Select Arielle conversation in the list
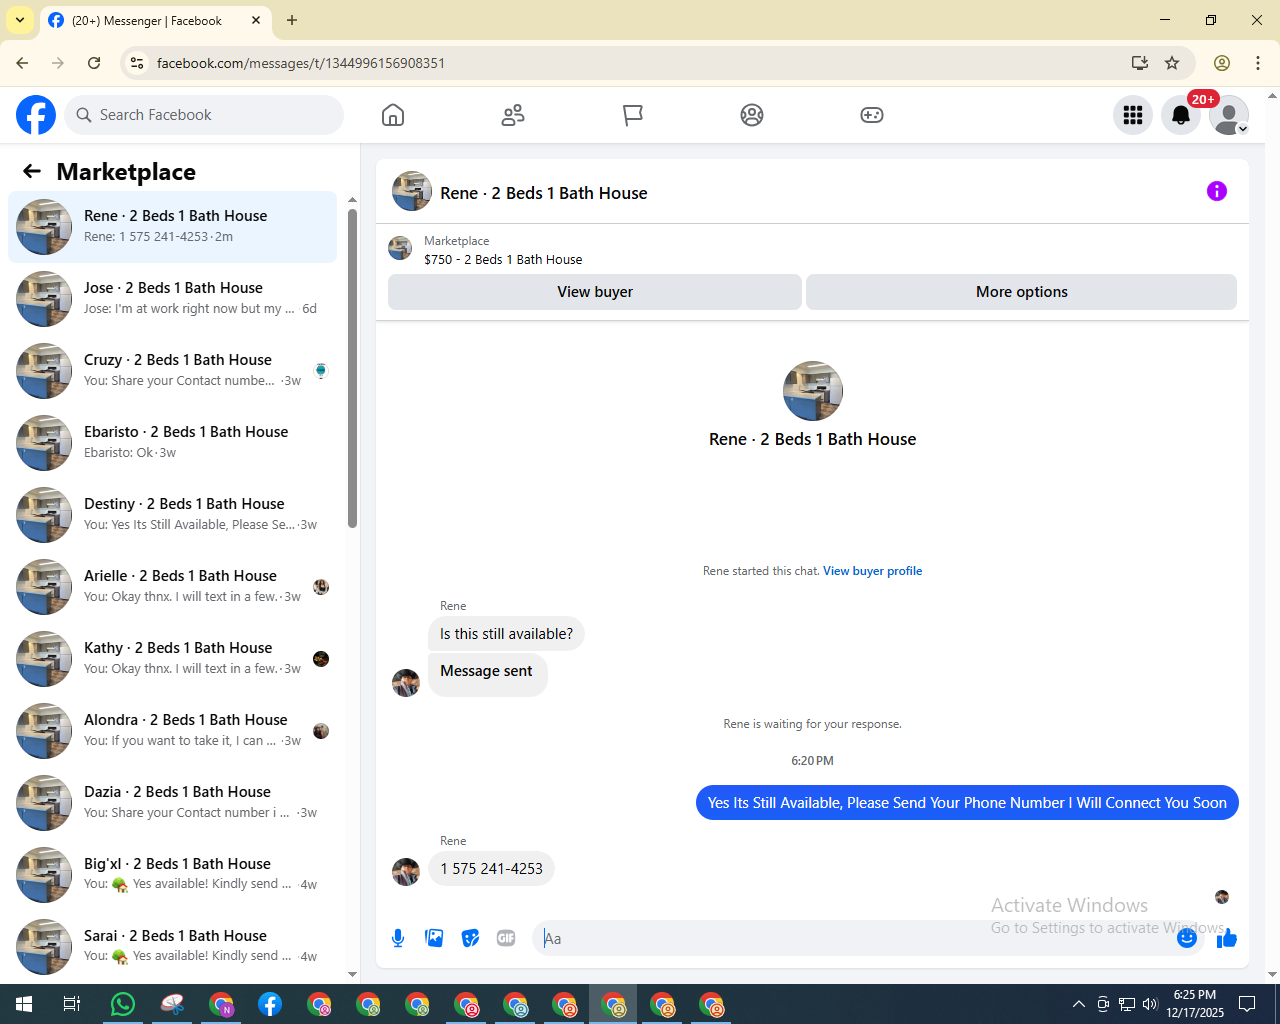Screen dimensions: 1280x1024 [172, 587]
